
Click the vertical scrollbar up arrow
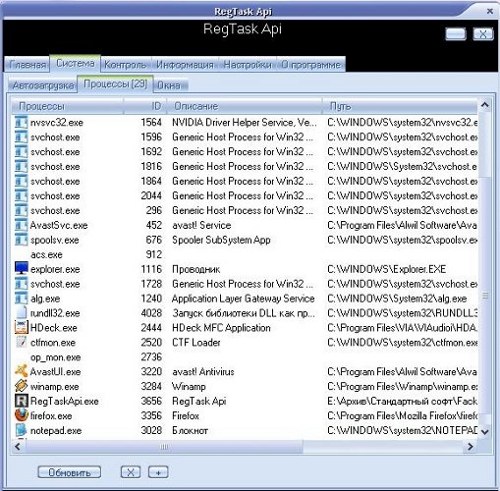[485, 105]
